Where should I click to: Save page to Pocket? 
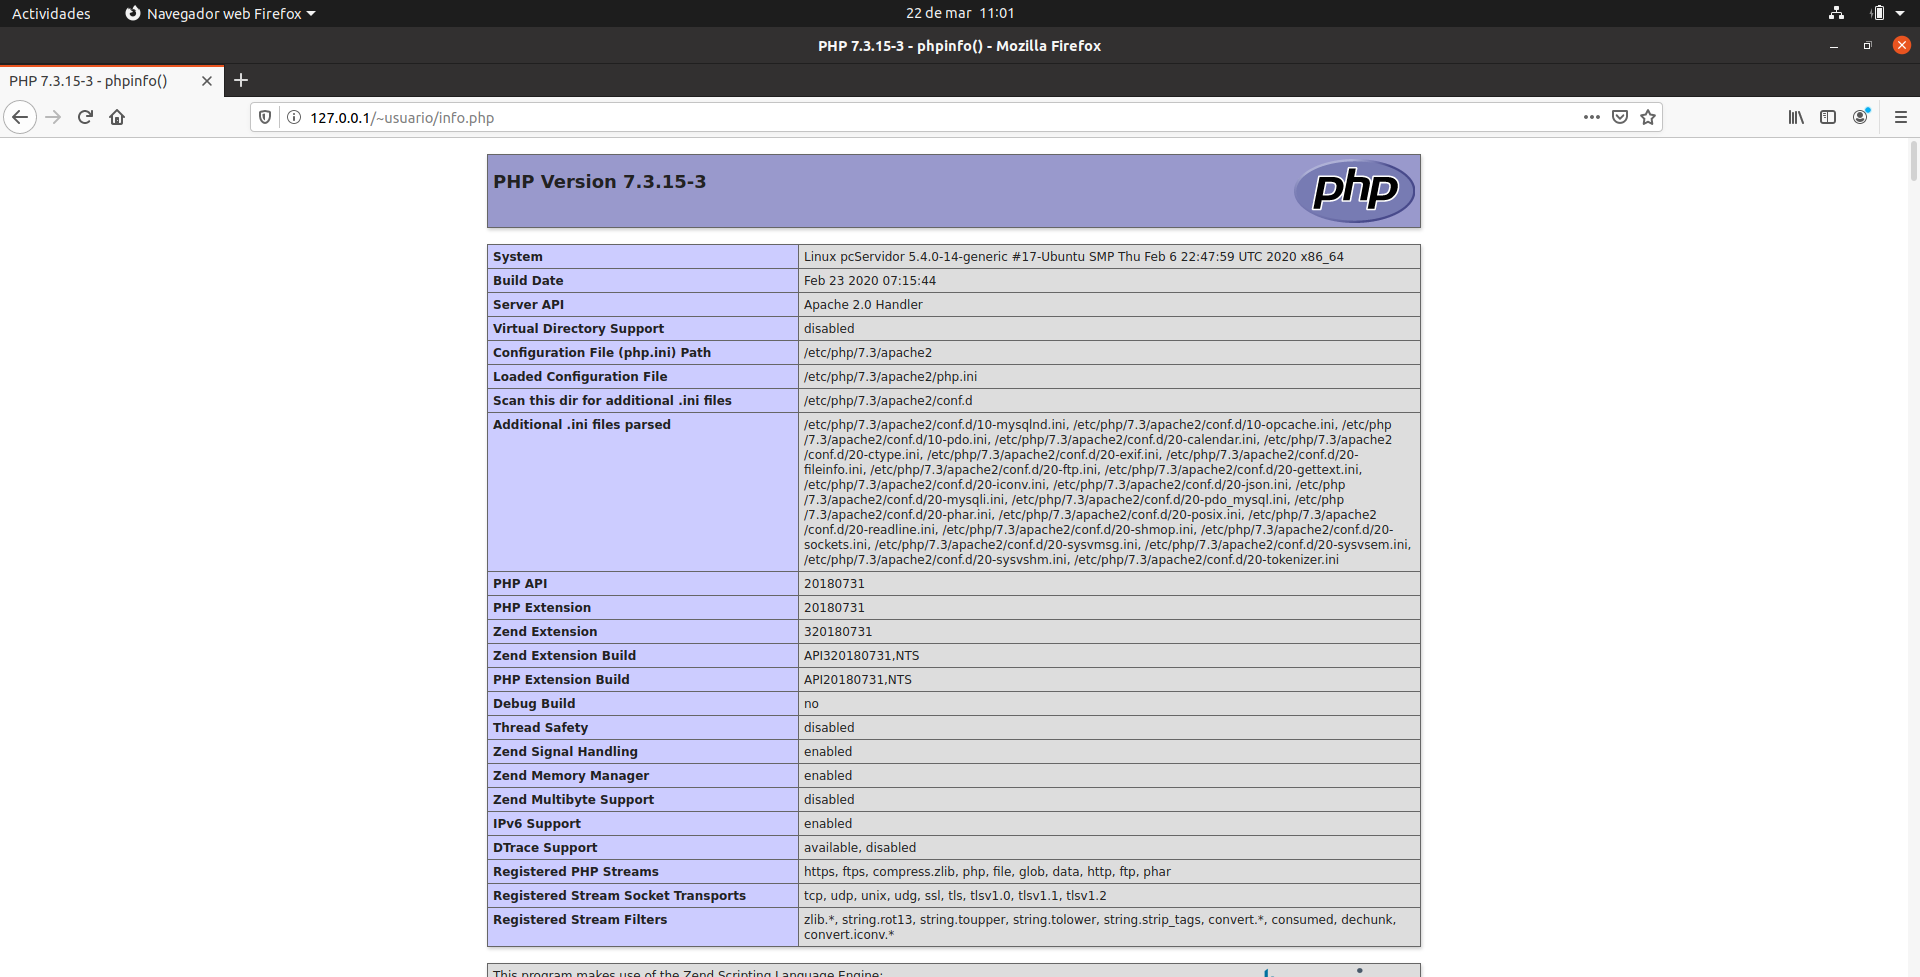[1620, 117]
